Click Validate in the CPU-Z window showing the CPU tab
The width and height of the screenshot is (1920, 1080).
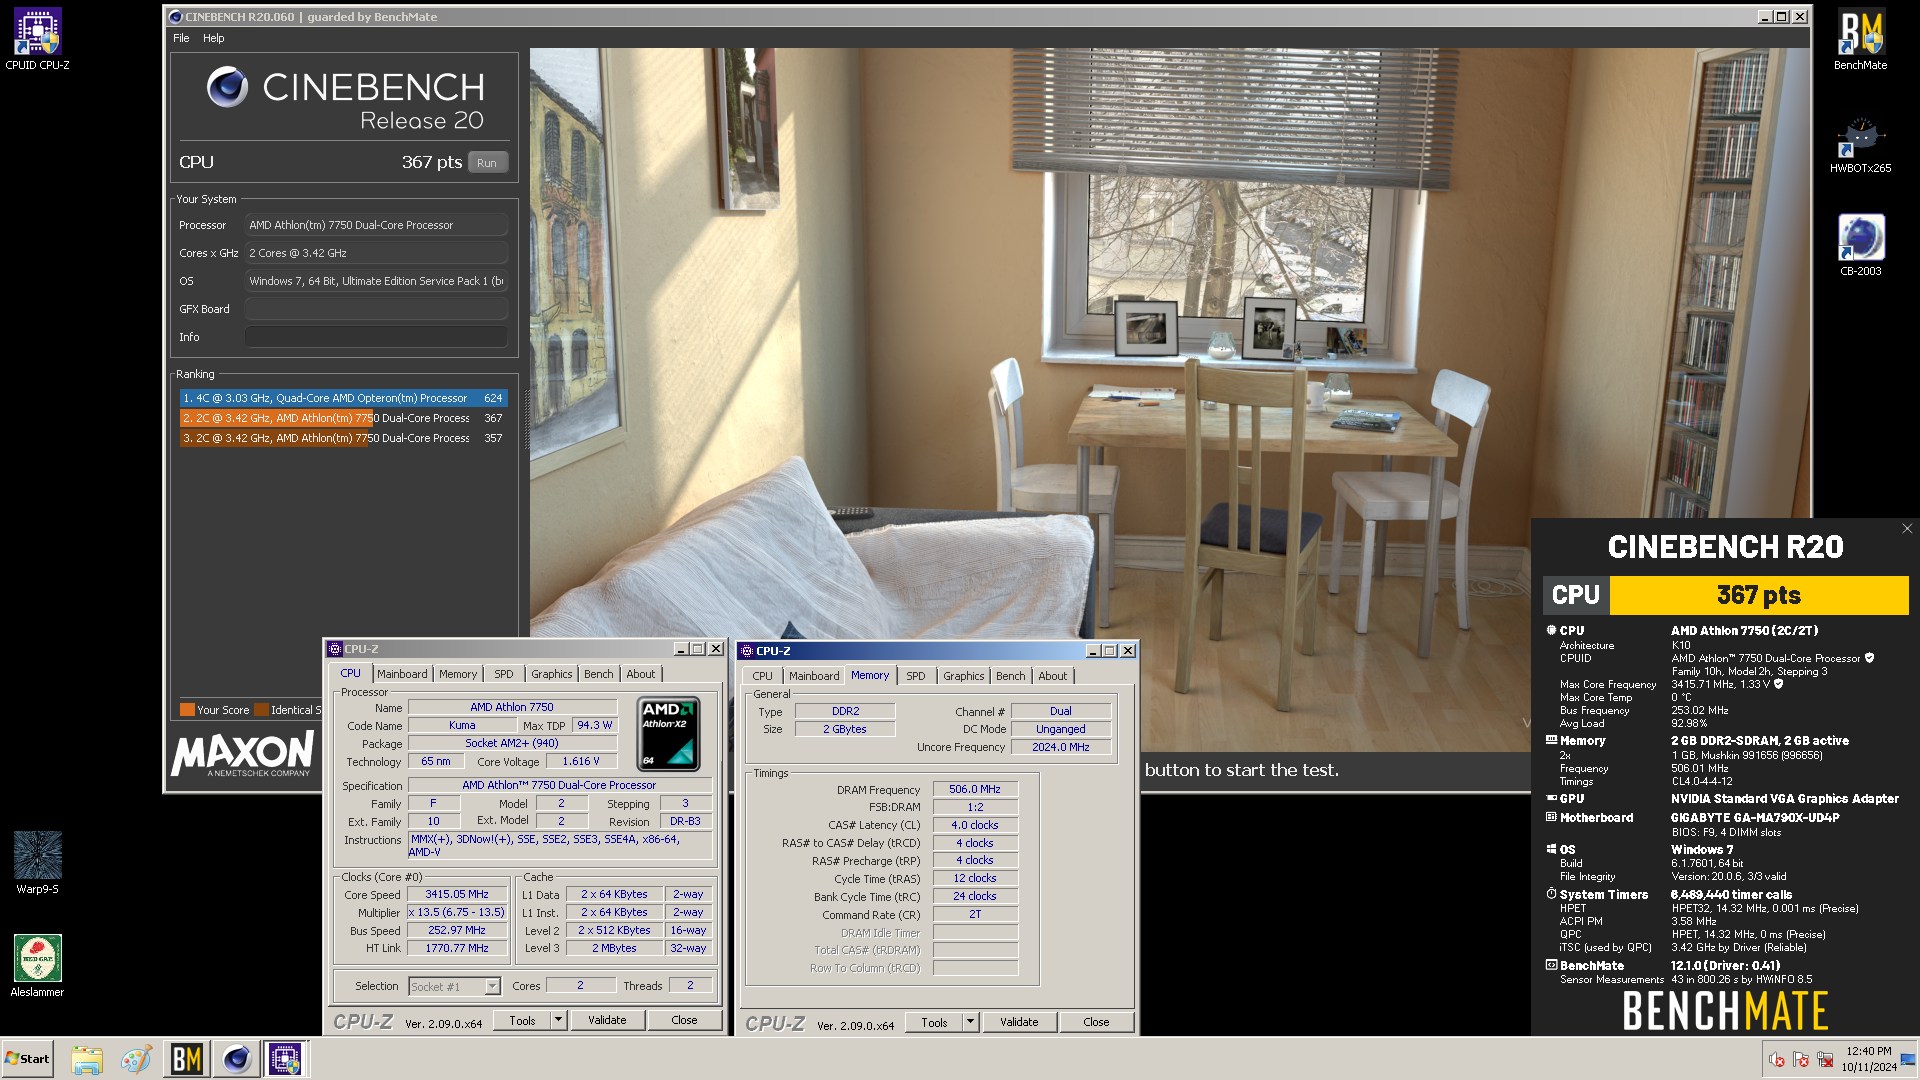[x=607, y=1020]
